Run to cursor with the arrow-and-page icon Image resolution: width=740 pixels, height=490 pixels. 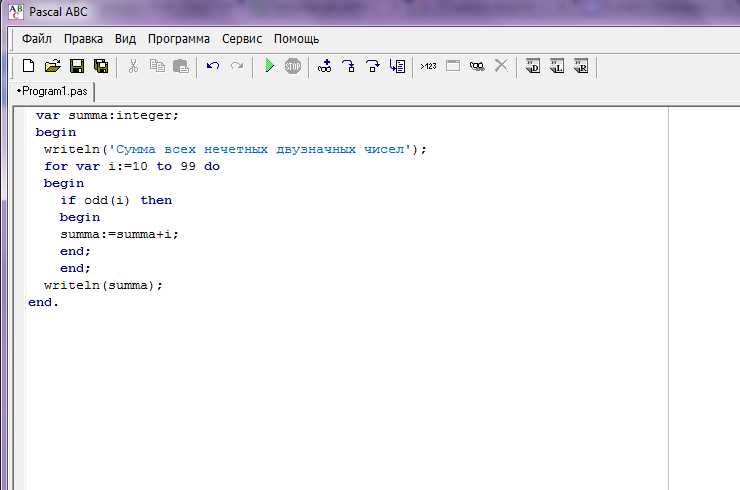click(397, 66)
